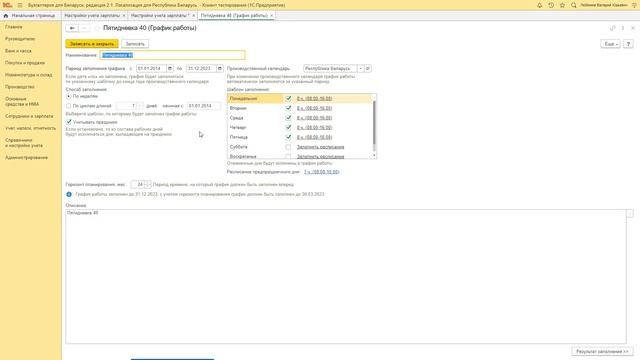Click Записать и закрыть button
The width and height of the screenshot is (640, 360).
pyautogui.click(x=92, y=44)
